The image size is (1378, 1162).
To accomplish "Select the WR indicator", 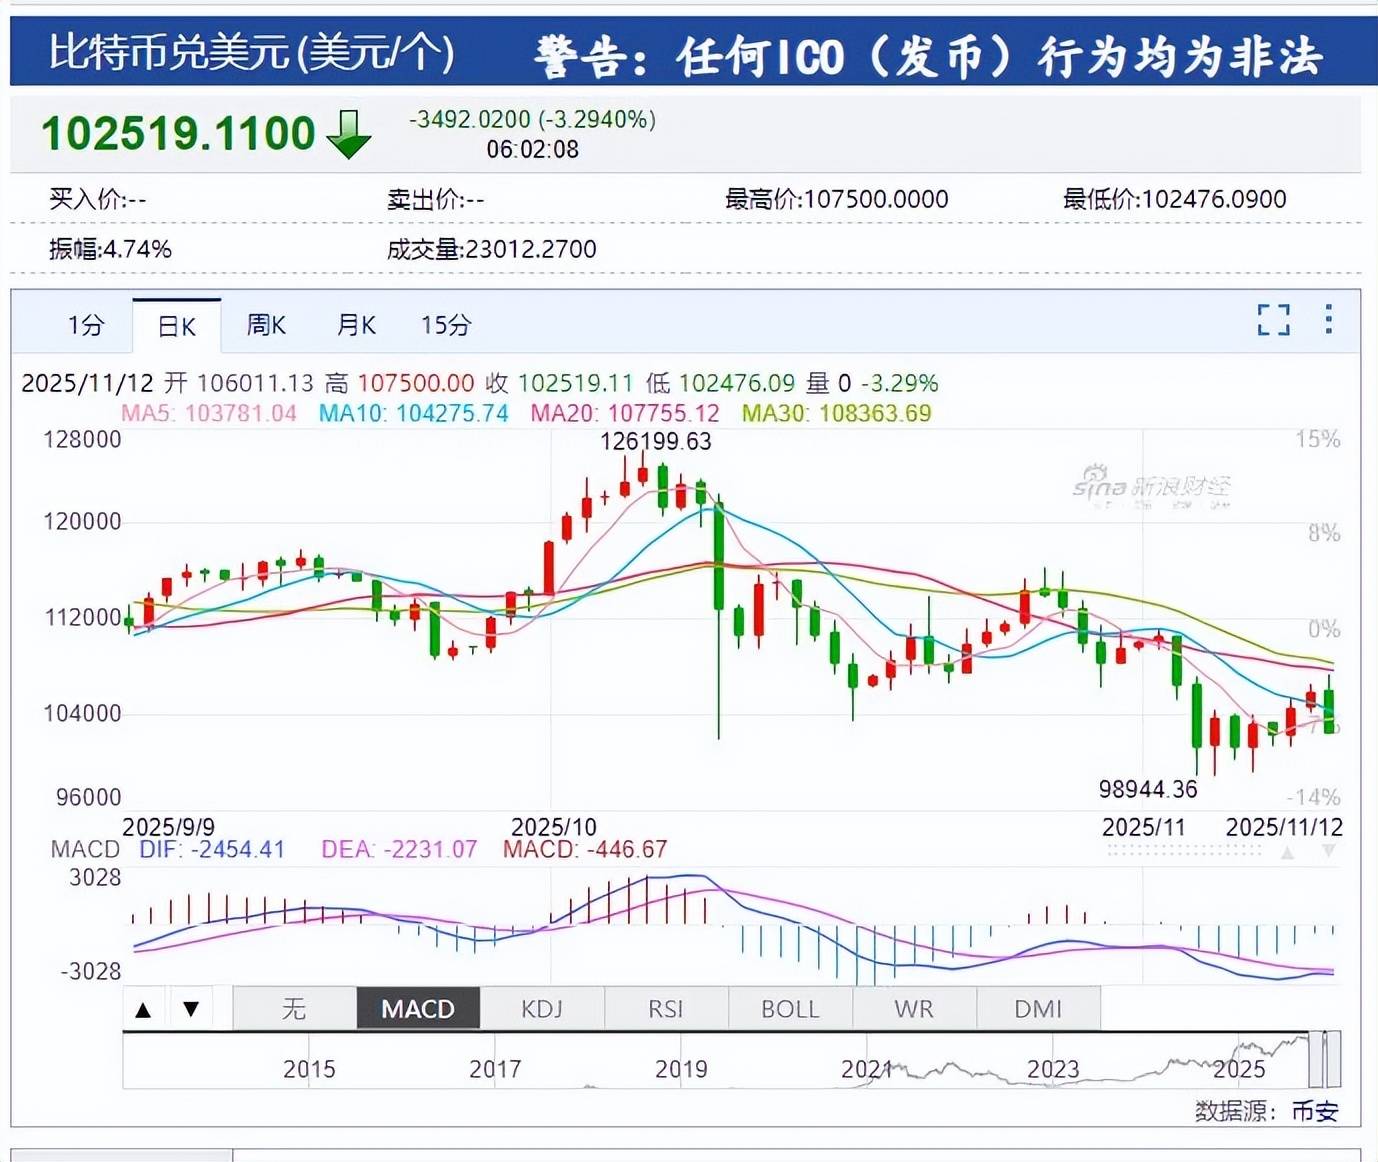I will (914, 1009).
